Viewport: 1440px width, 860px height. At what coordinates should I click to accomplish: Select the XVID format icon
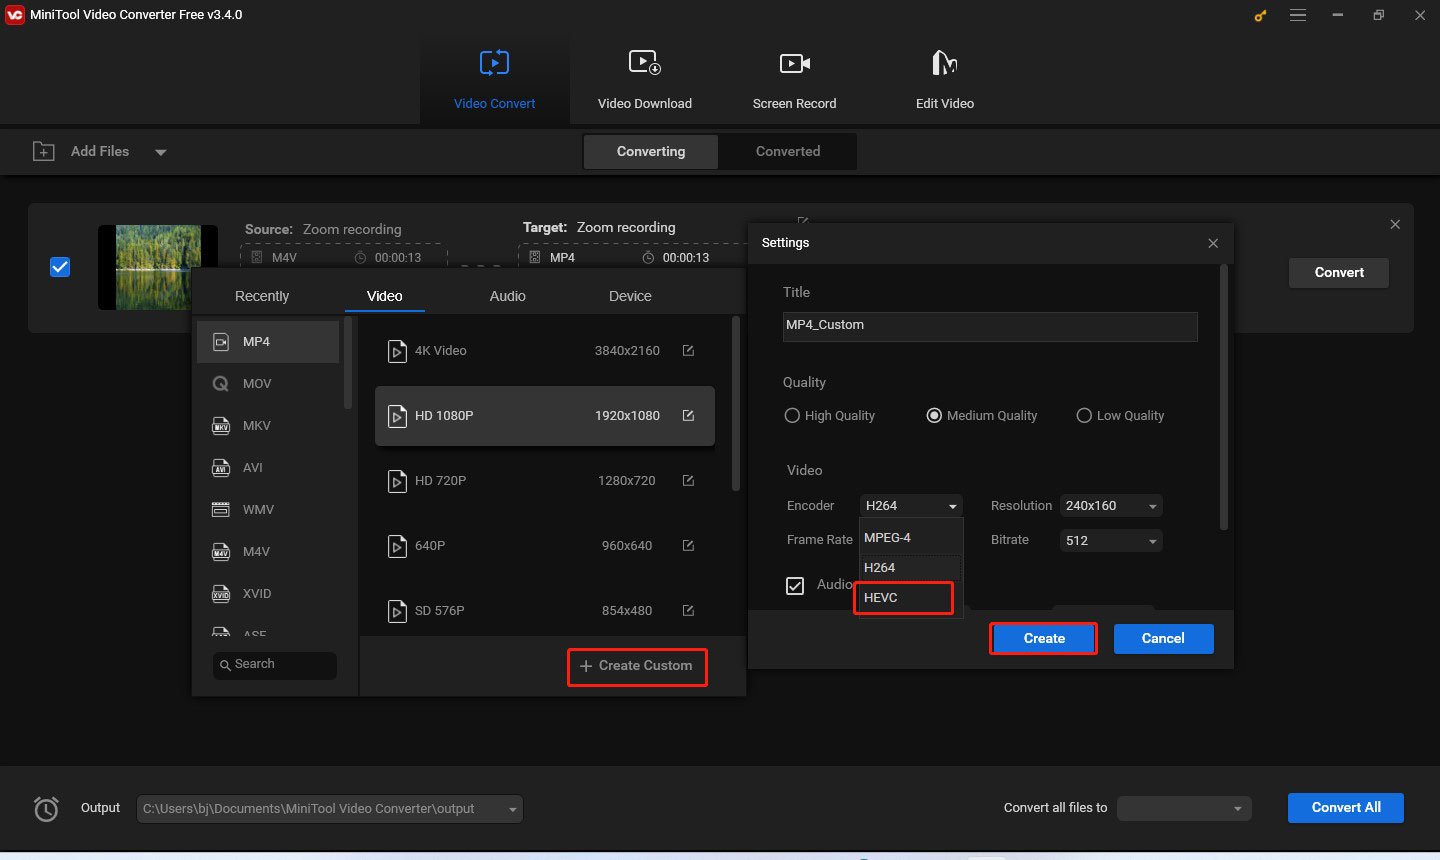click(221, 594)
